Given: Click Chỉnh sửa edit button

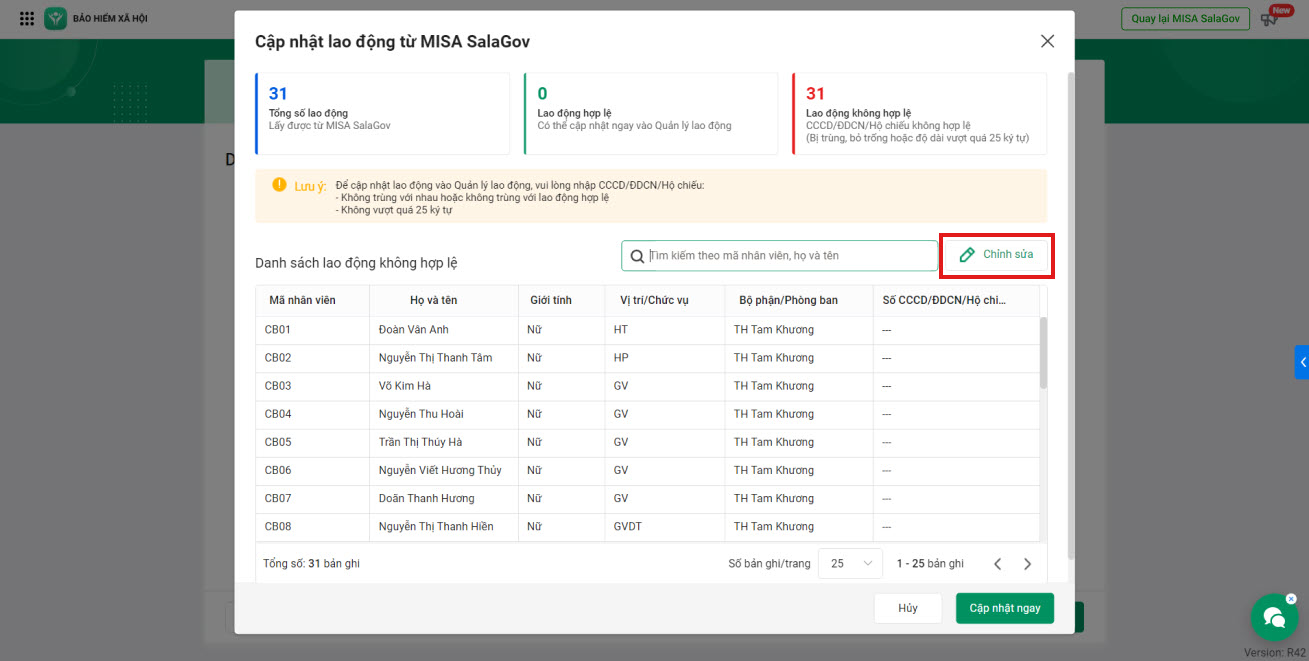Looking at the screenshot, I should pyautogui.click(x=996, y=255).
